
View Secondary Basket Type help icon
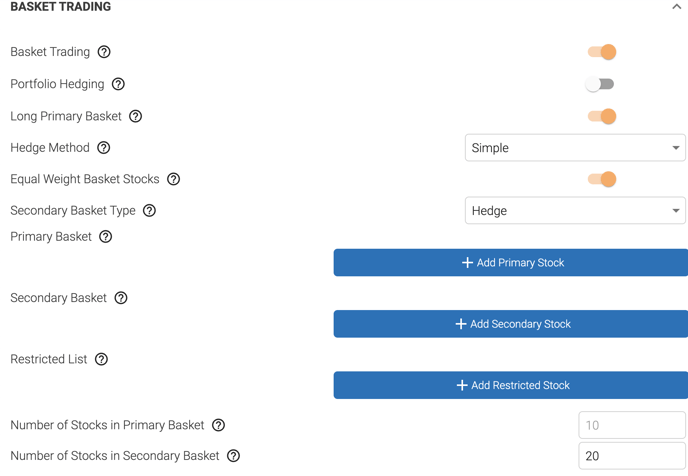click(150, 211)
